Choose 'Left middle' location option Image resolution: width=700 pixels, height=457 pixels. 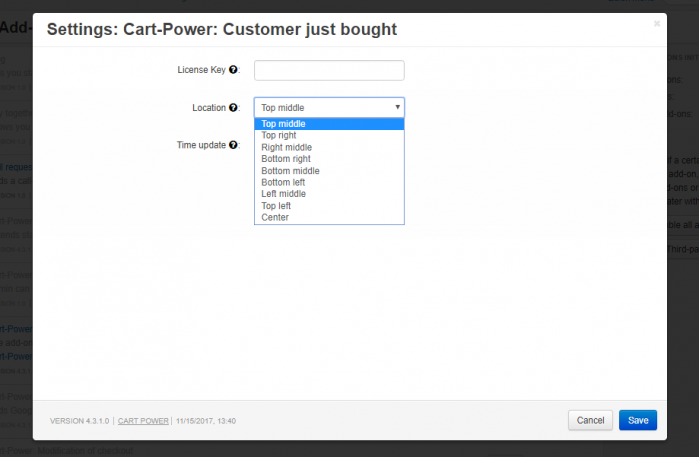click(x=329, y=194)
